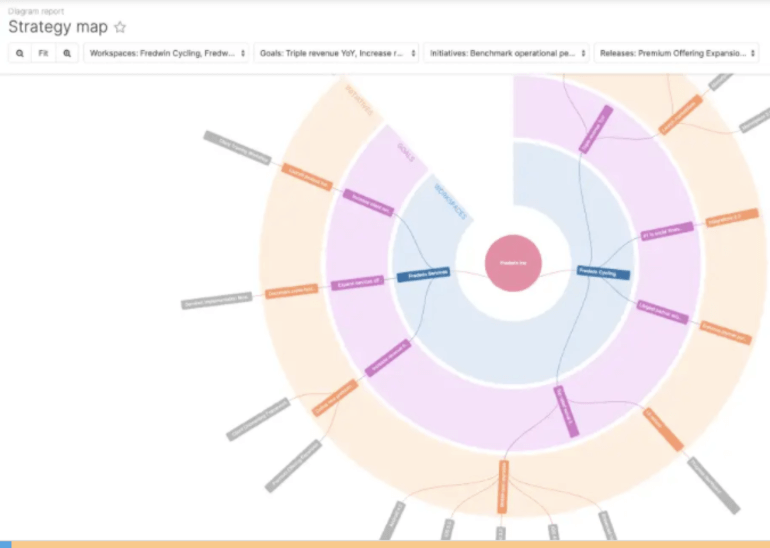The image size is (770, 548).
Task: Star the Strategy map as favorite
Action: [x=120, y=27]
